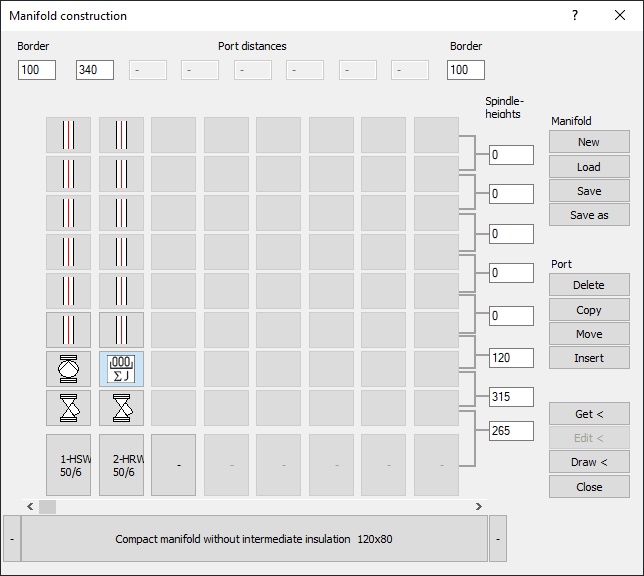The height and width of the screenshot is (576, 644).
Task: Click the Draw < button
Action: point(589,462)
